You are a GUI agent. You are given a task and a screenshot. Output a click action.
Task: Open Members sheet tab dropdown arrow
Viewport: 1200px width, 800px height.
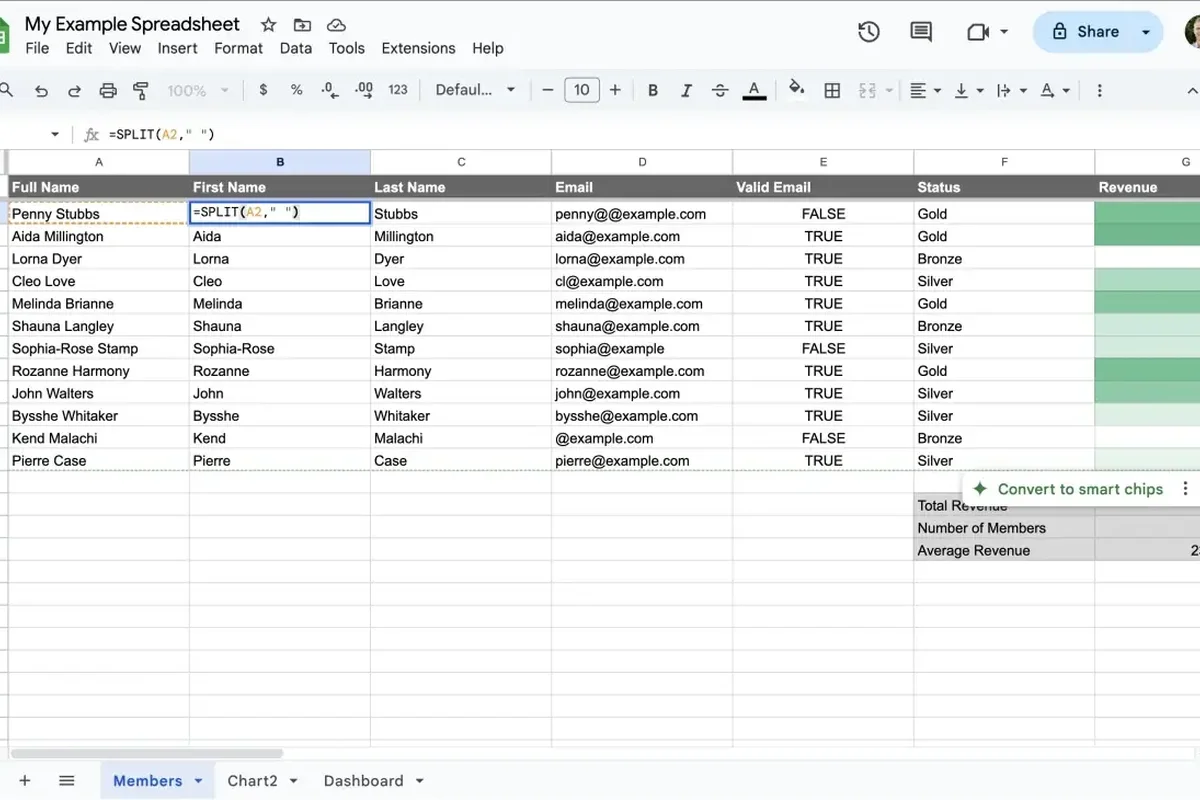[198, 781]
